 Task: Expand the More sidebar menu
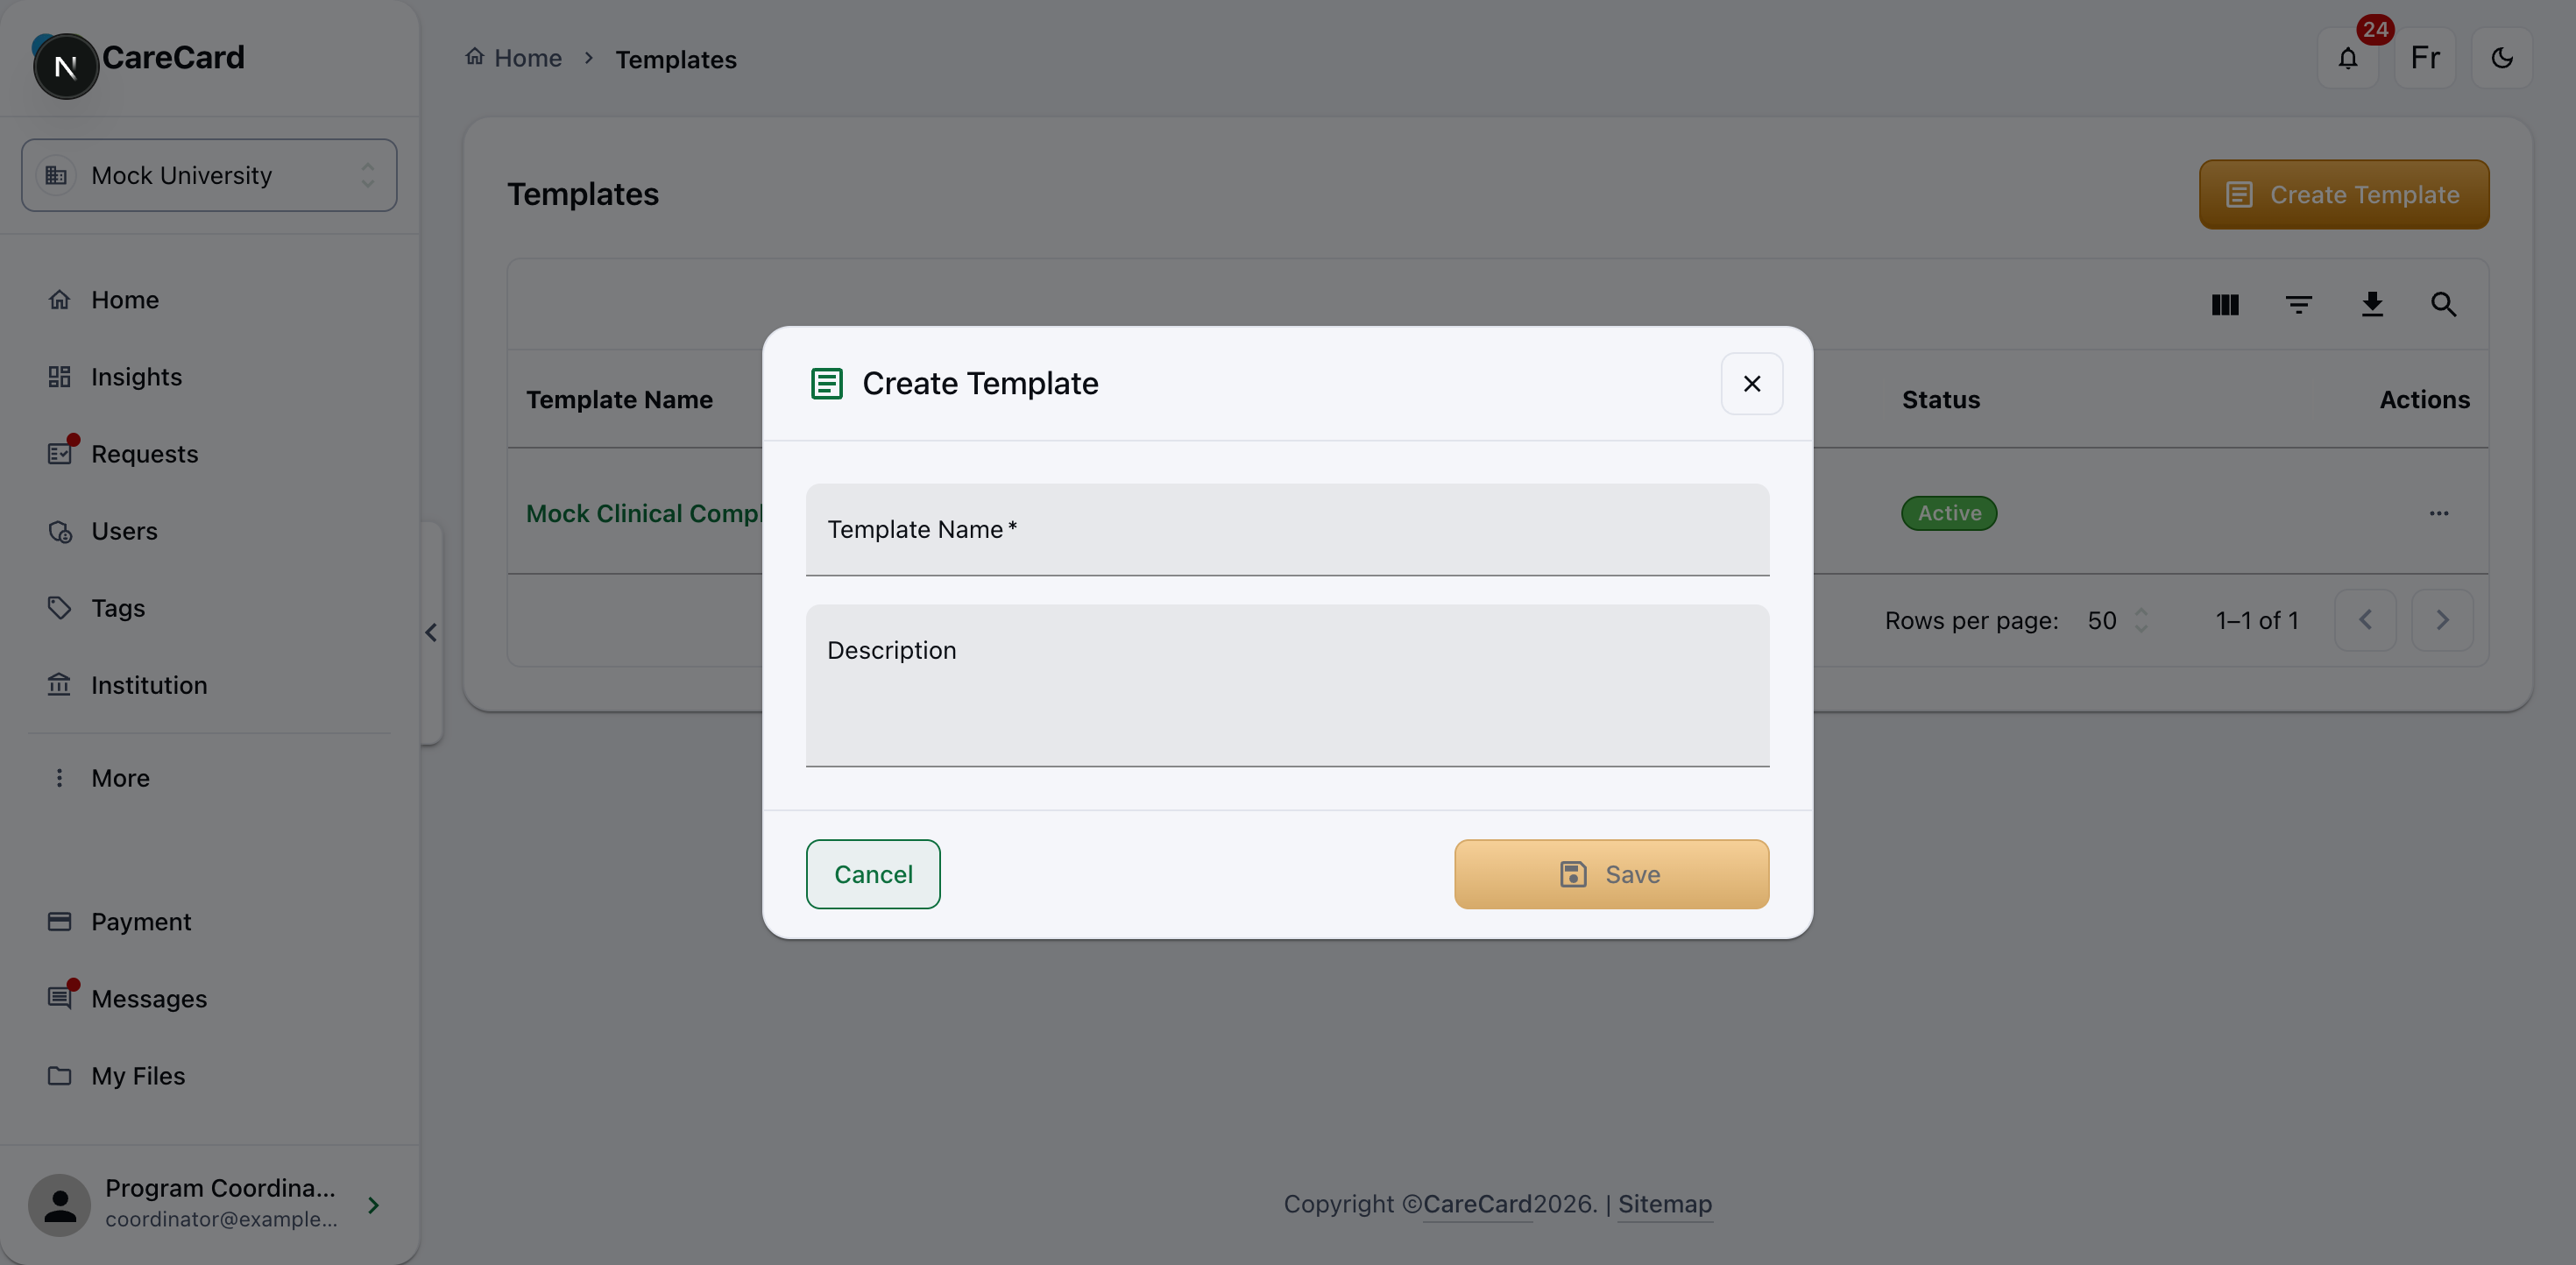click(x=209, y=778)
